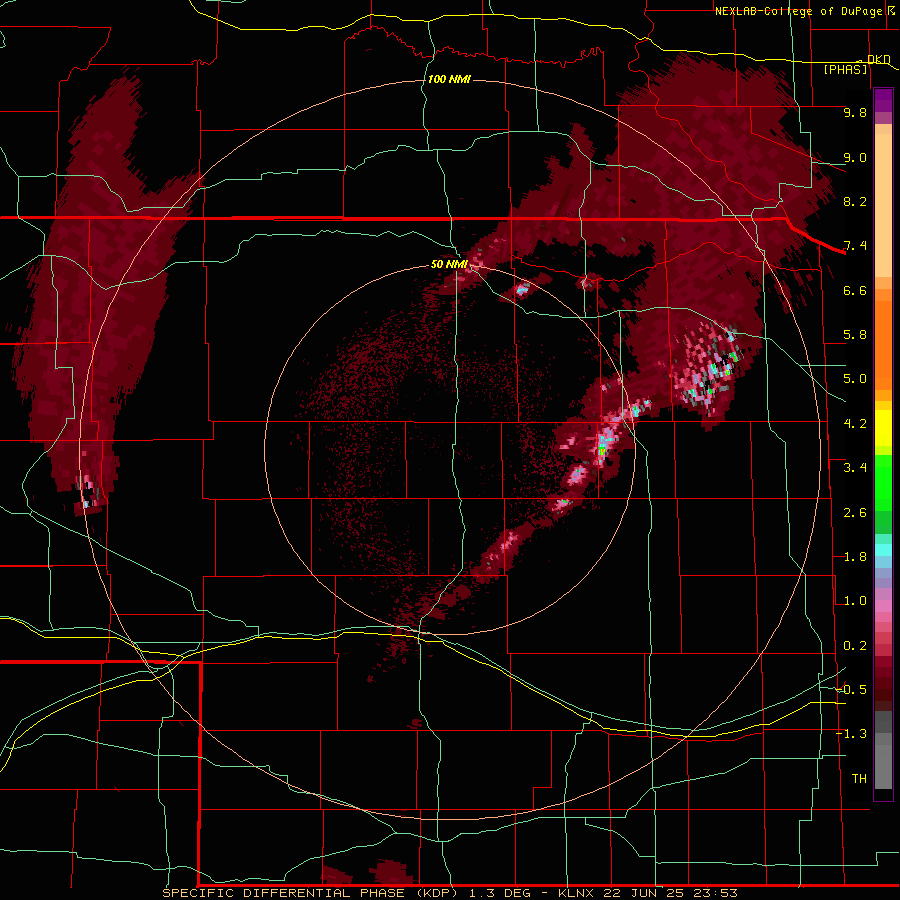Select the 8.2 scale value
Viewport: 900px width, 900px height.
(855, 201)
